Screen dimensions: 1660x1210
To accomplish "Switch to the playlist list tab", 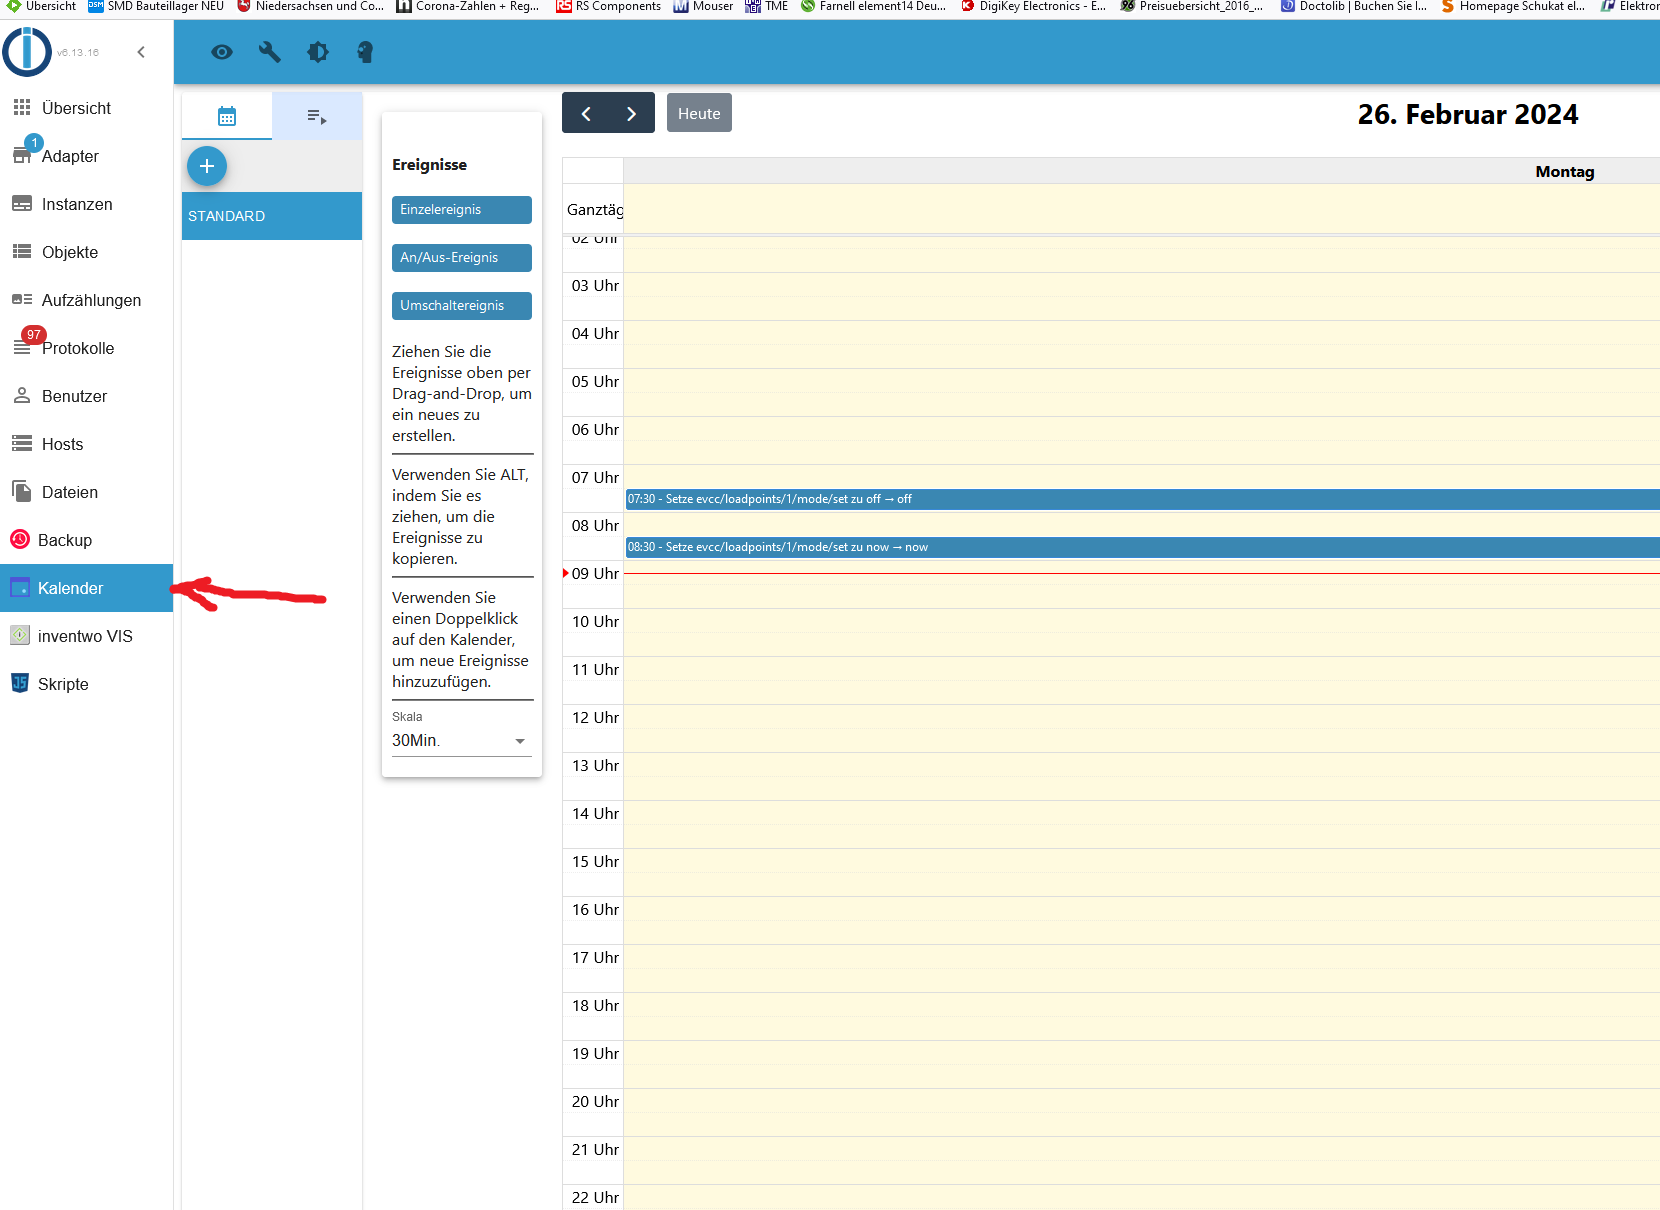I will [317, 116].
